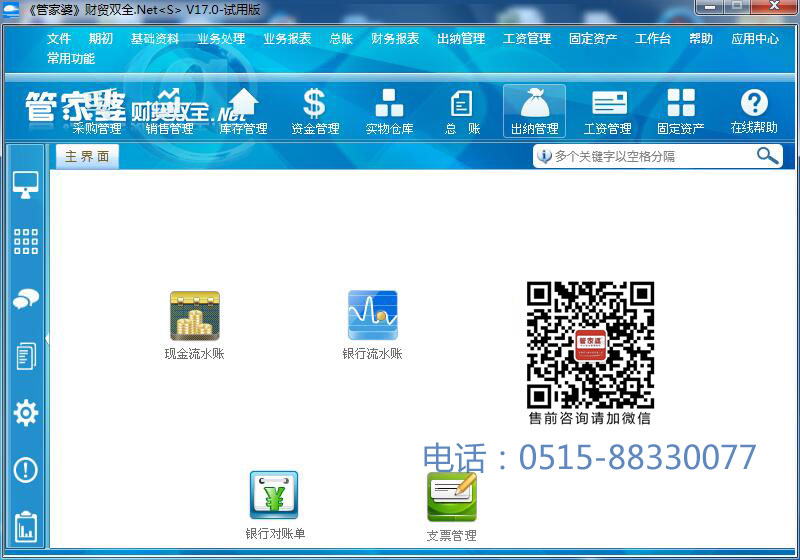Viewport: 800px width, 560px height.
Task: Click the monitor icon in left sidebar
Action: click(x=26, y=185)
